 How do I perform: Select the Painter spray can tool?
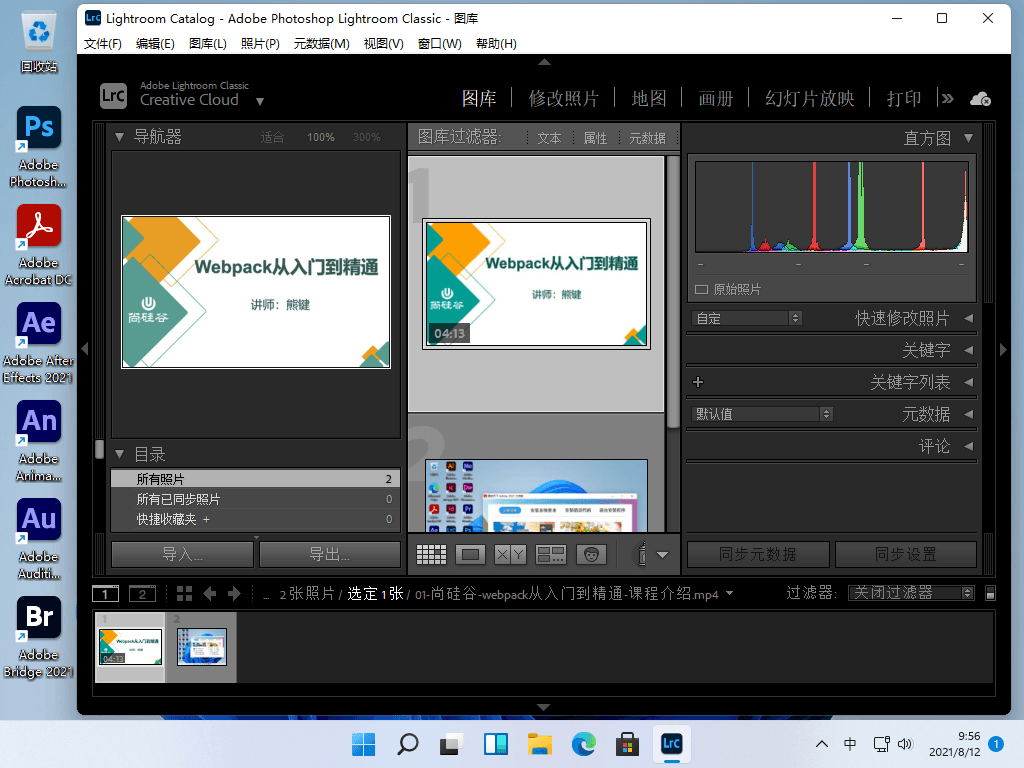pos(642,554)
